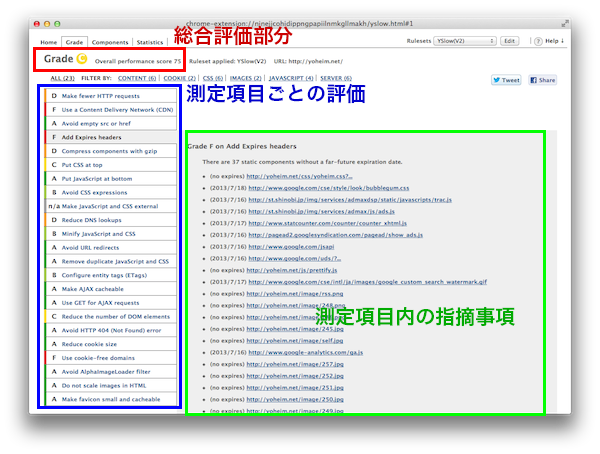Open the google_custom_search_watermark.gif link
Image resolution: width=600 pixels, height=454 pixels.
368,282
